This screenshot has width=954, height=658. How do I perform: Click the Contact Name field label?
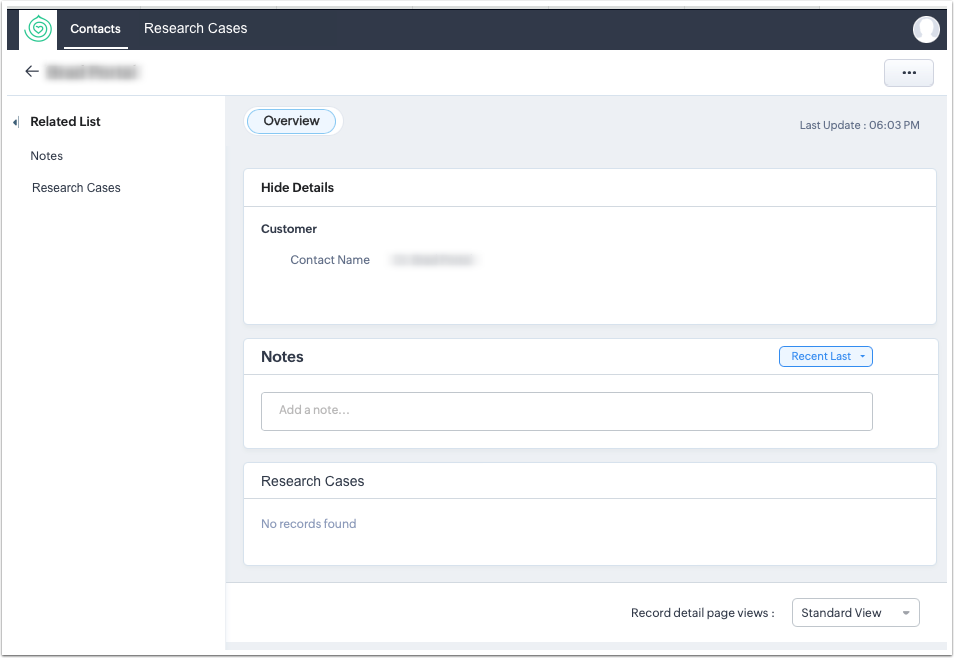[x=330, y=260]
